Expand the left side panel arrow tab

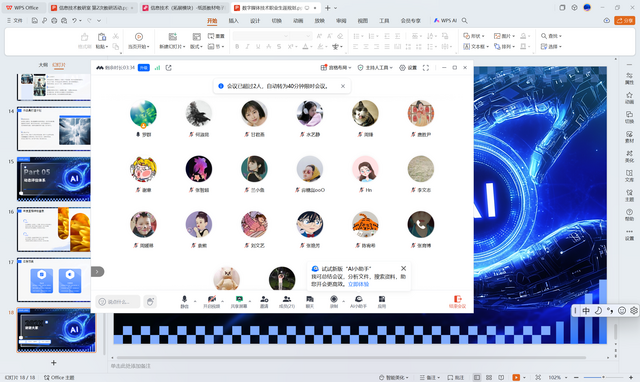pyautogui.click(x=97, y=271)
